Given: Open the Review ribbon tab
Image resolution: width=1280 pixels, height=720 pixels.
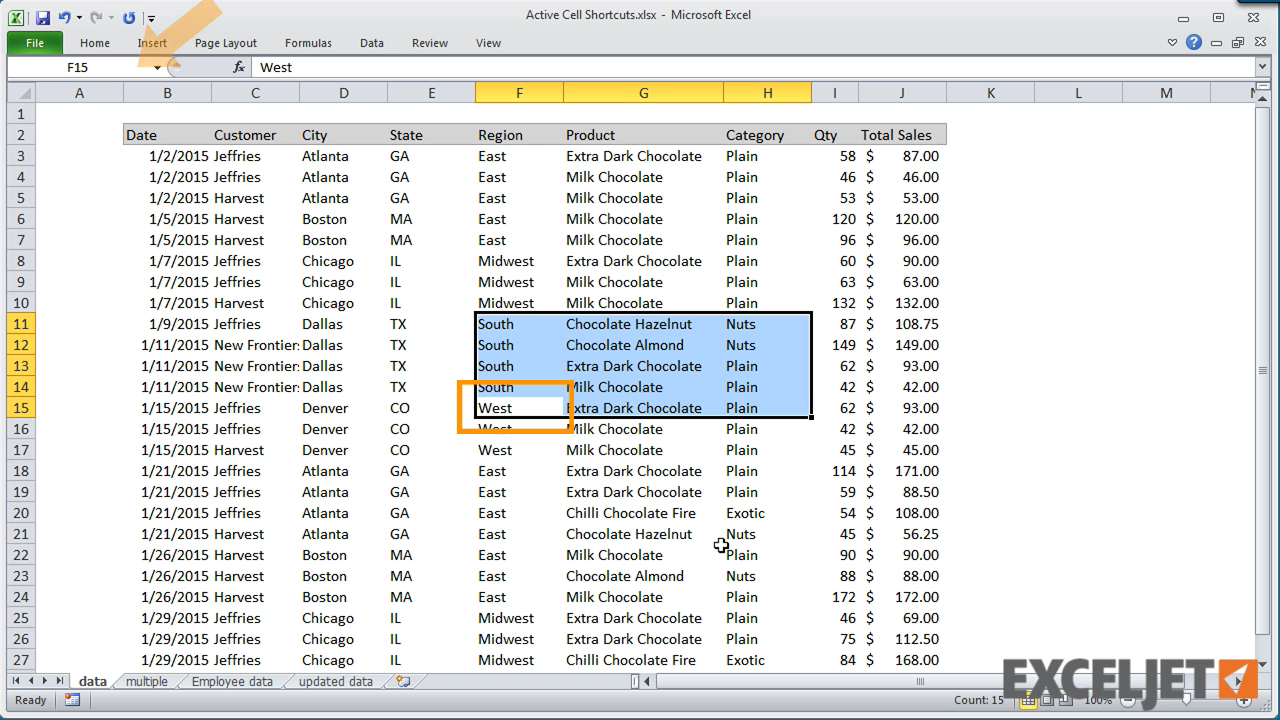Looking at the screenshot, I should (x=429, y=43).
